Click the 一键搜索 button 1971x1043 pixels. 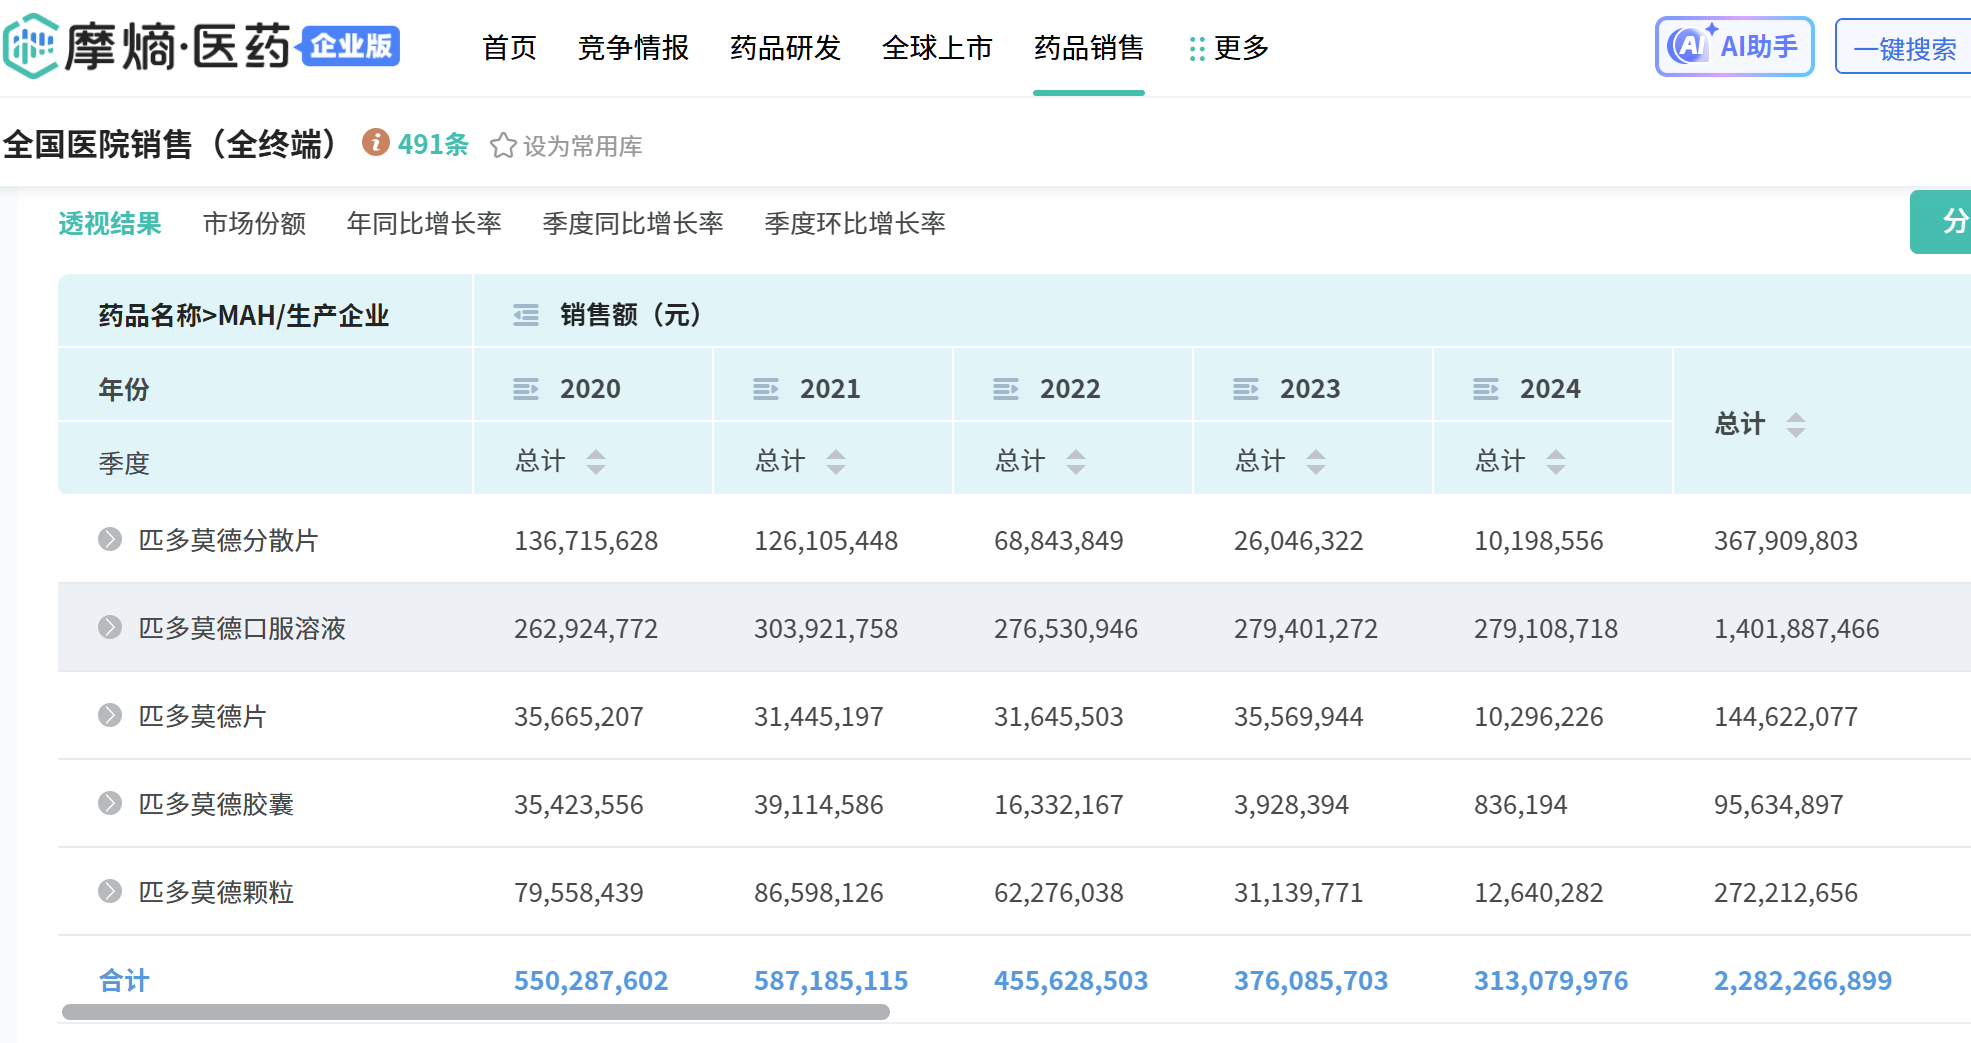tap(1904, 48)
